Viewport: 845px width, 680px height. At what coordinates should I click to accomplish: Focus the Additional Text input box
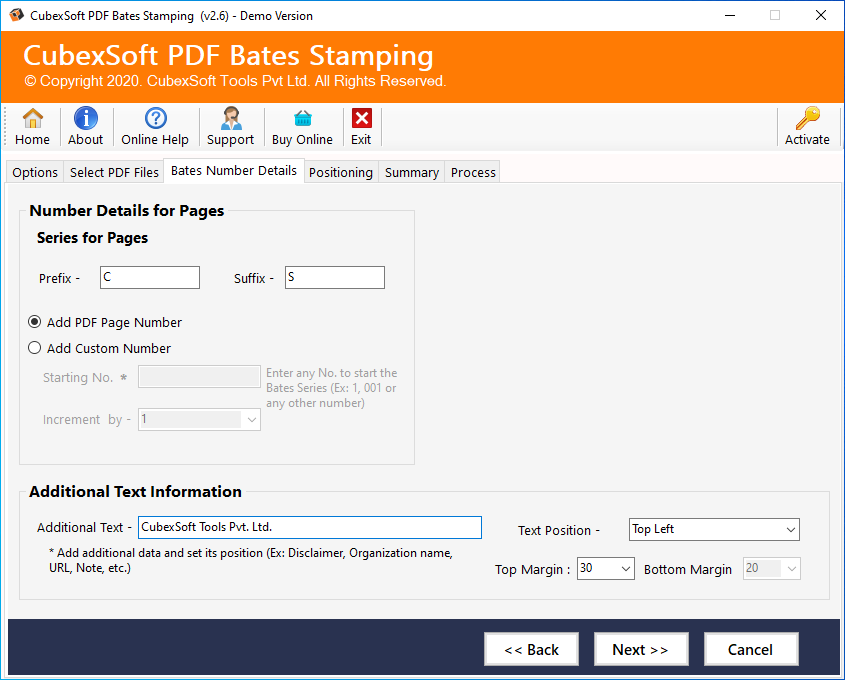tap(309, 527)
